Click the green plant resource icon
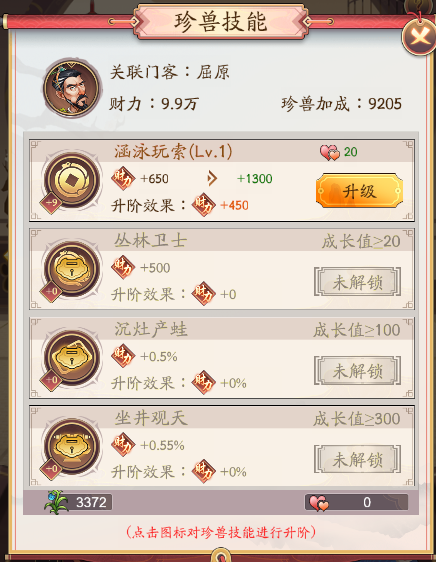This screenshot has width=436, height=562. [56, 502]
